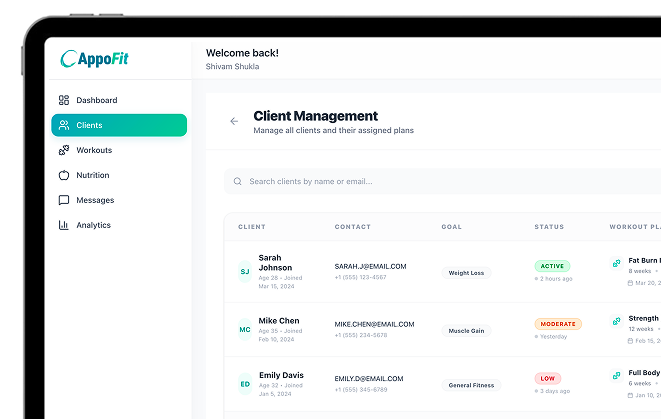Click the Analytics menu item
Viewport: 661px width, 419px height.
point(94,225)
